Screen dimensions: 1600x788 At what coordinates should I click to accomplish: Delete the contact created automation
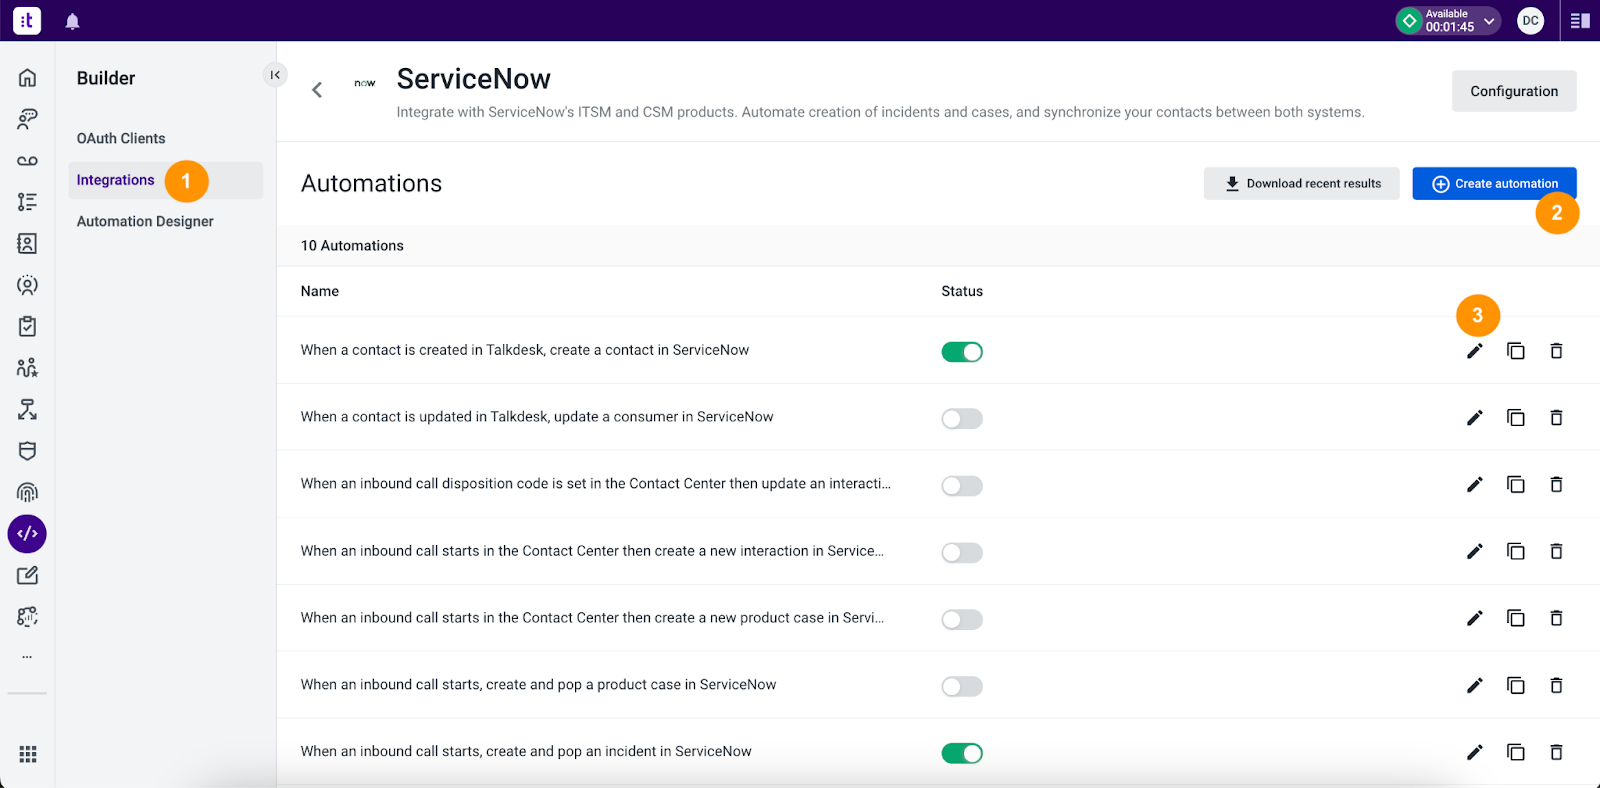(x=1556, y=351)
